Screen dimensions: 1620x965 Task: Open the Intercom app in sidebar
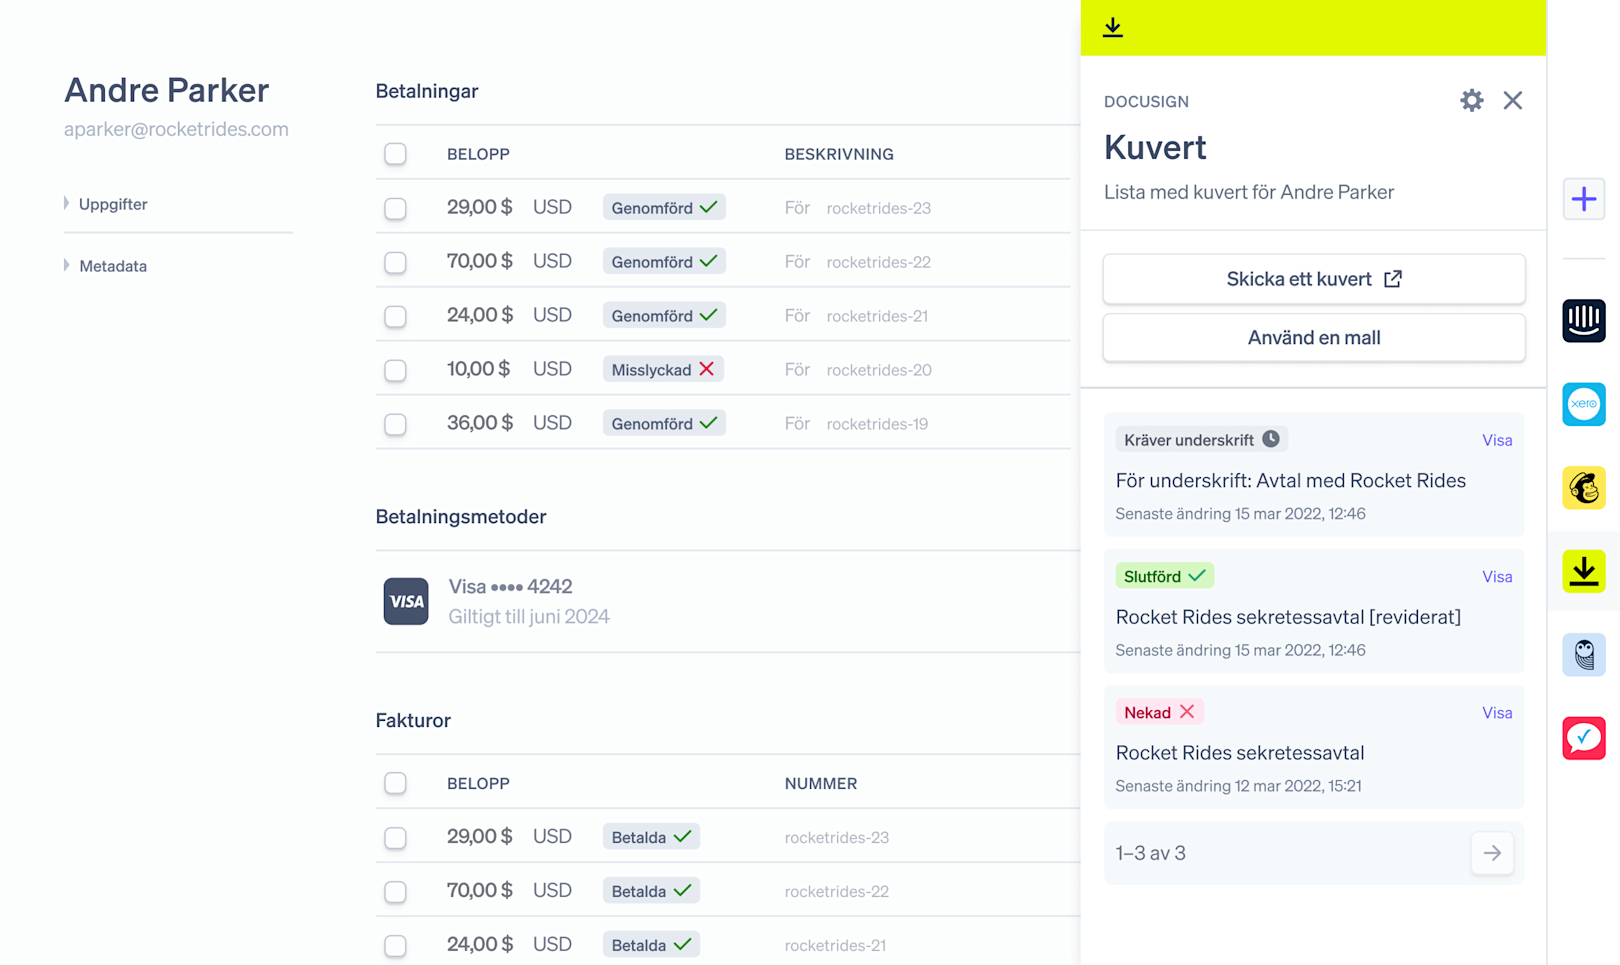tap(1584, 321)
